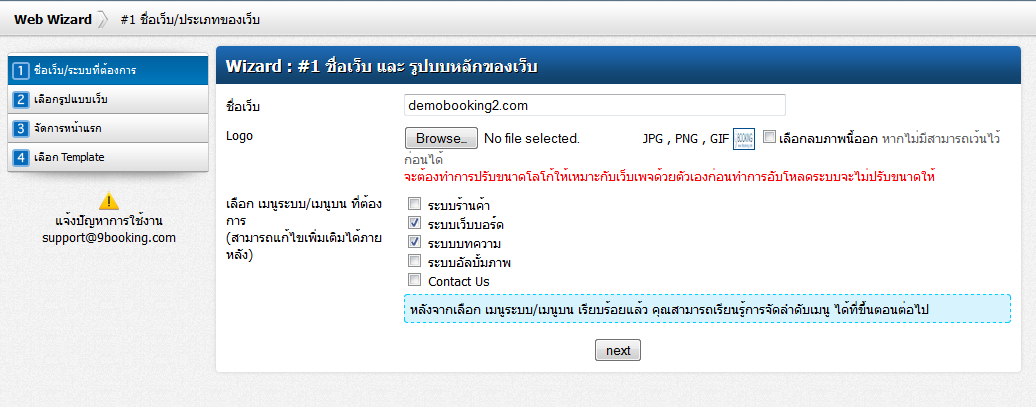
Task: Uncheck the ระบบบทความ checkbox
Action: (414, 242)
